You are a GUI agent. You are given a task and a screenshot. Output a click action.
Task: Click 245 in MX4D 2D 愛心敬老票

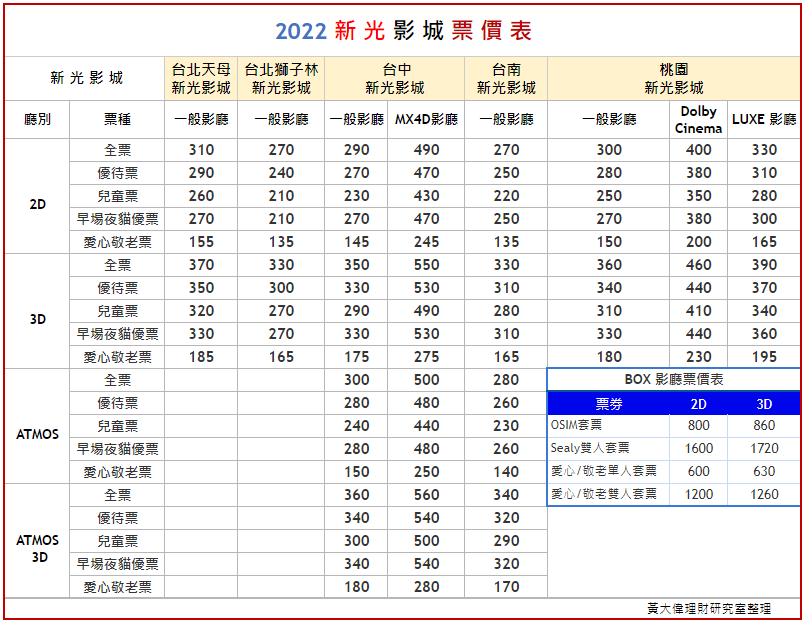426,242
